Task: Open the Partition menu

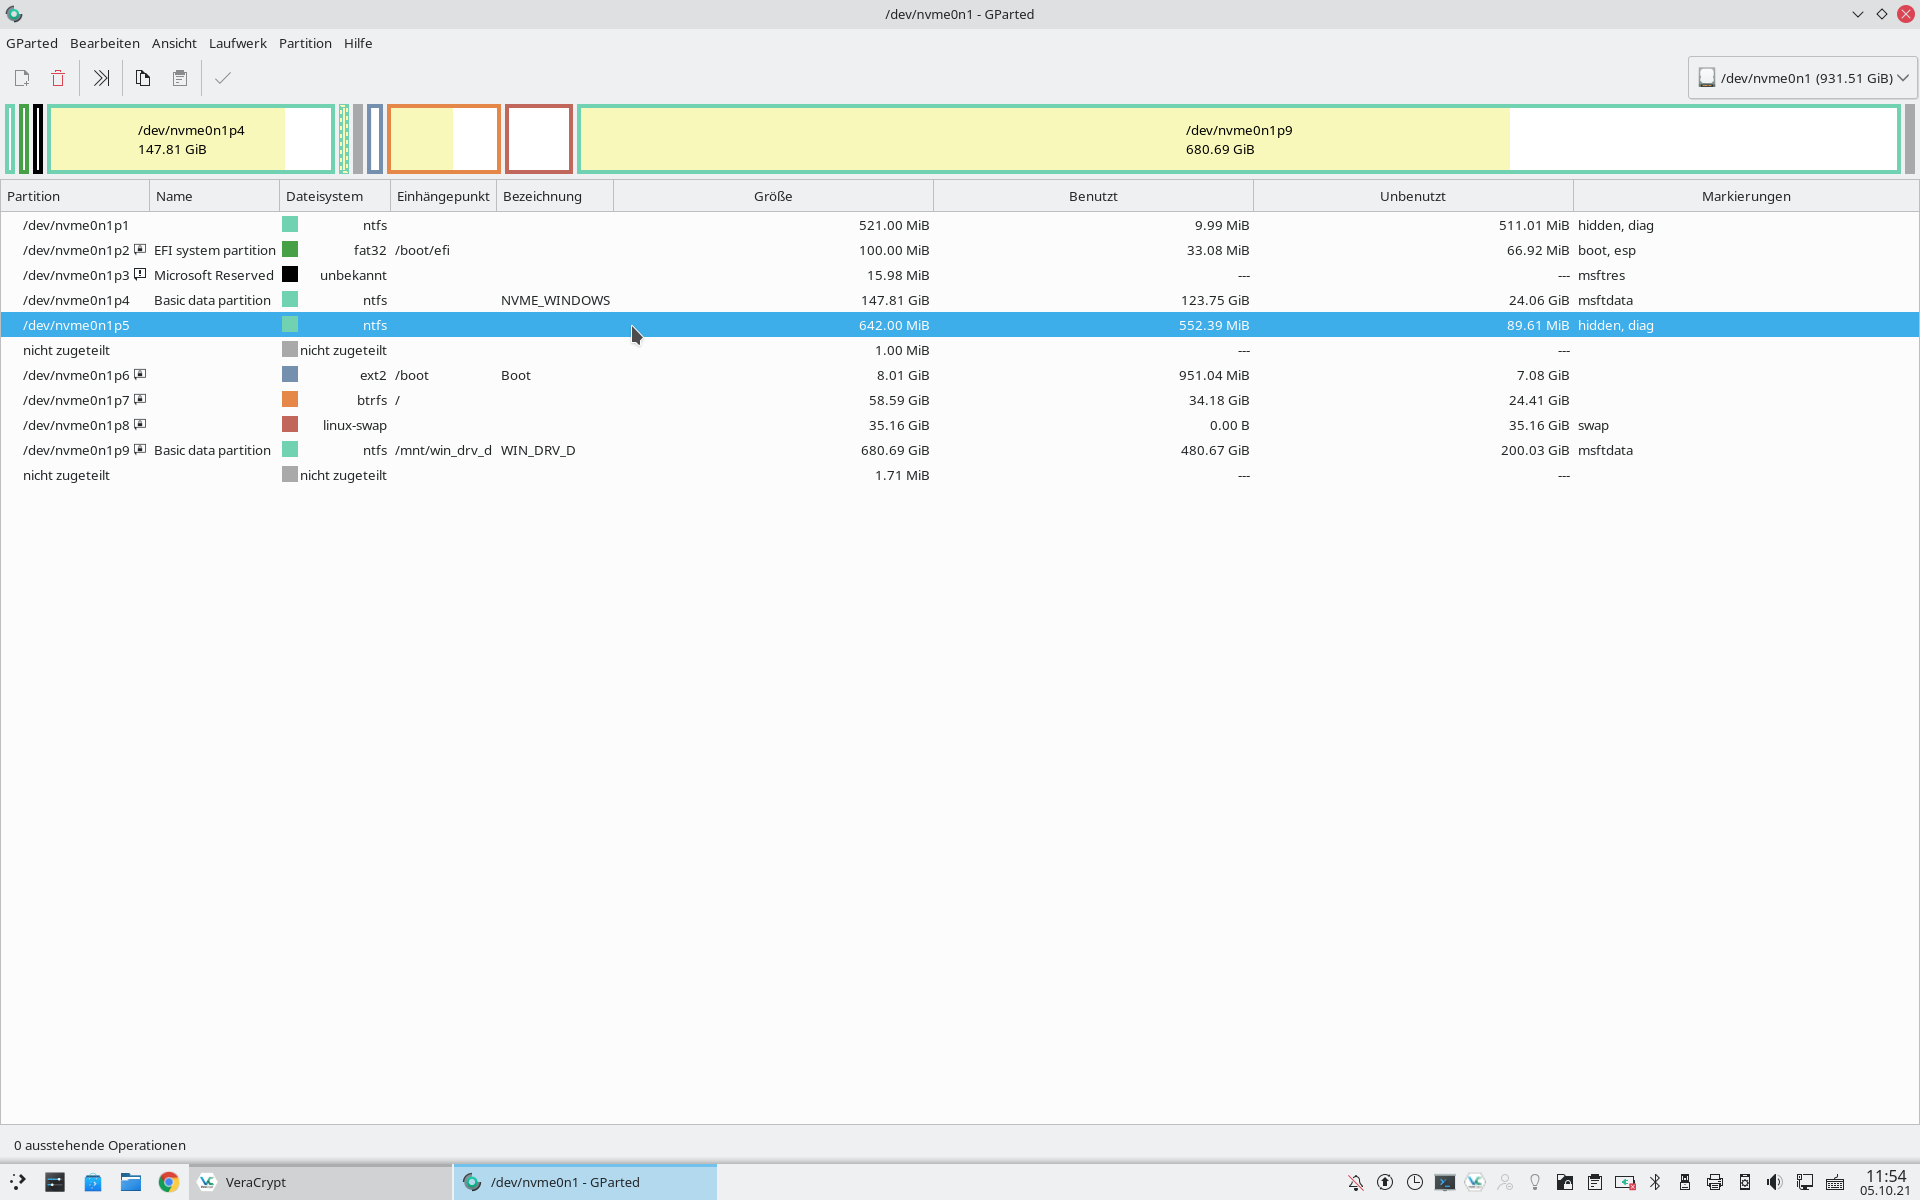Action: [x=305, y=43]
